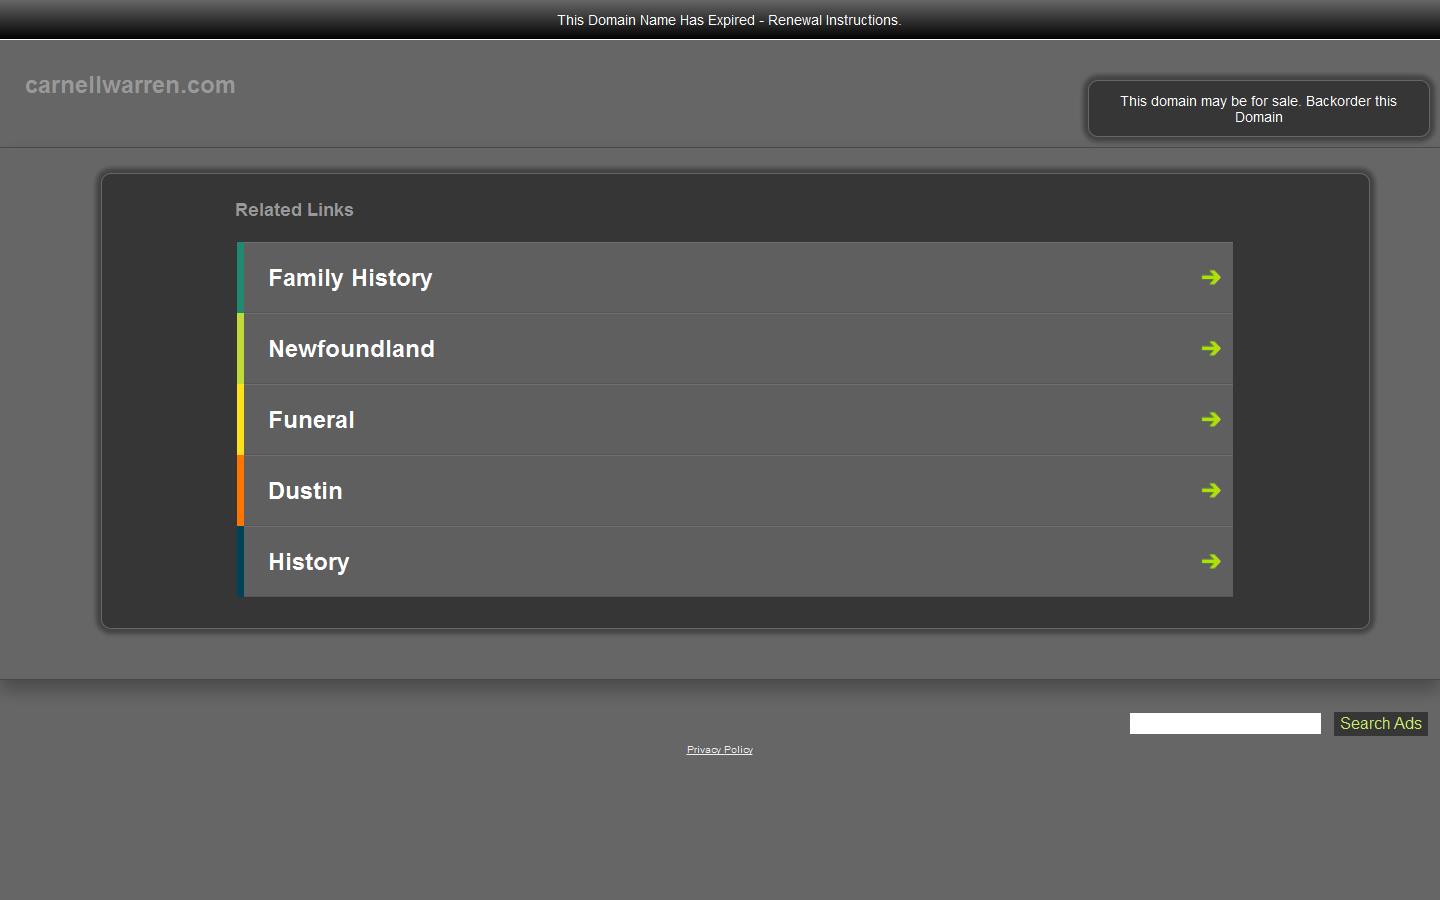Screen dimensions: 1440x900
Task: Click the yellow bar beside Funeral
Action: [241, 419]
